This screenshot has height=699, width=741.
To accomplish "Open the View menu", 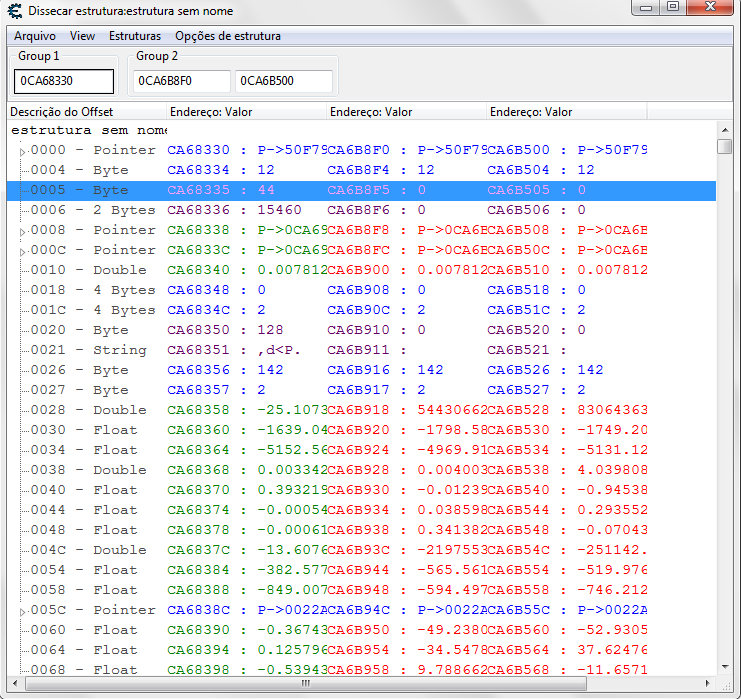I will click(x=82, y=36).
